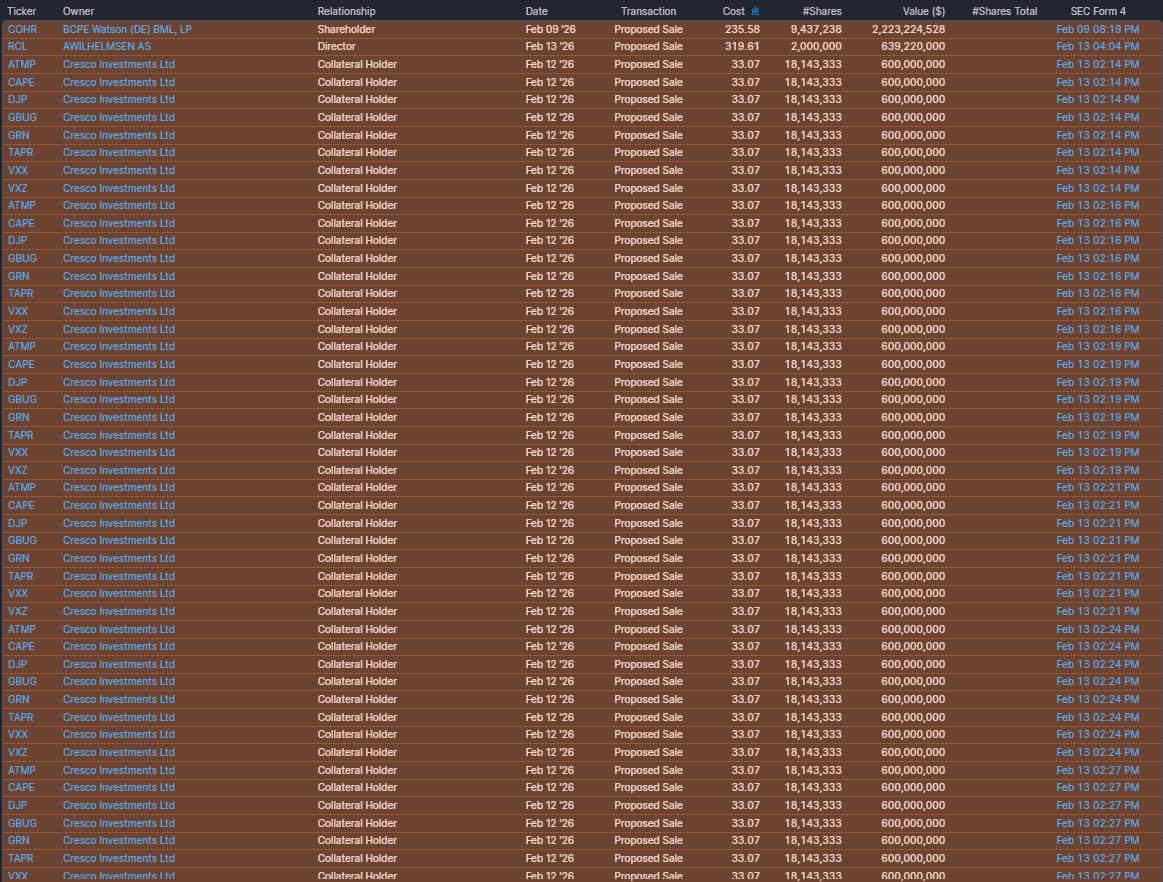Image resolution: width=1163 pixels, height=882 pixels.
Task: Select the value 2,223,224,528
Action: (x=909, y=29)
